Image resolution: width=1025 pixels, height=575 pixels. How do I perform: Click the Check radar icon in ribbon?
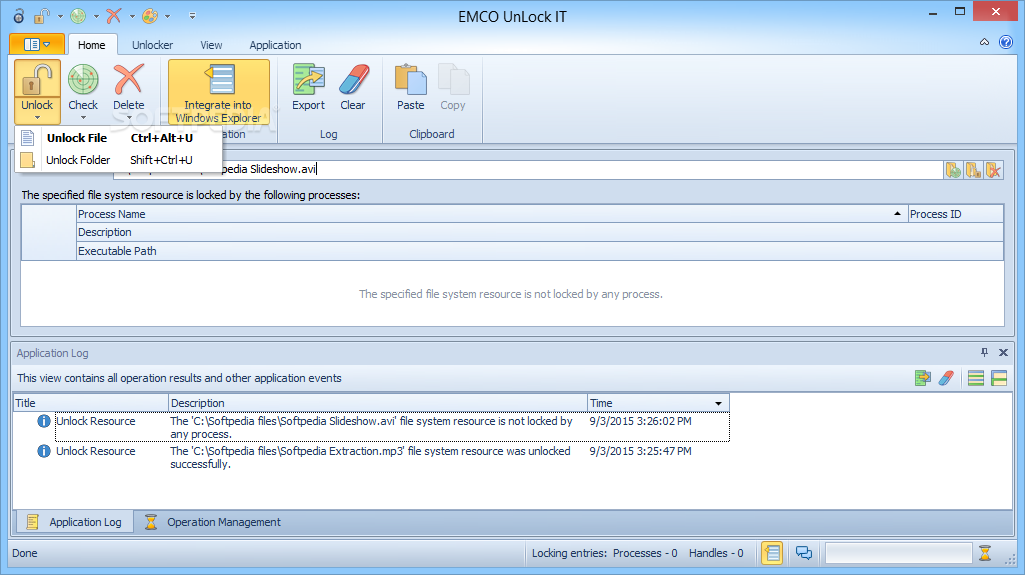(83, 80)
